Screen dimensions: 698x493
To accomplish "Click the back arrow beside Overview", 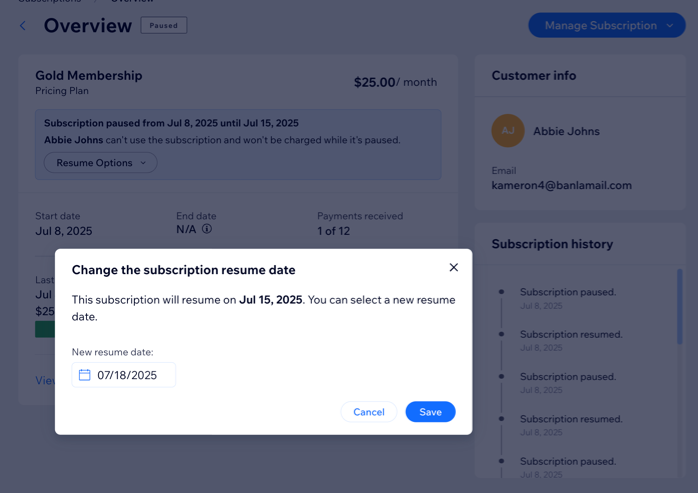I will point(23,26).
